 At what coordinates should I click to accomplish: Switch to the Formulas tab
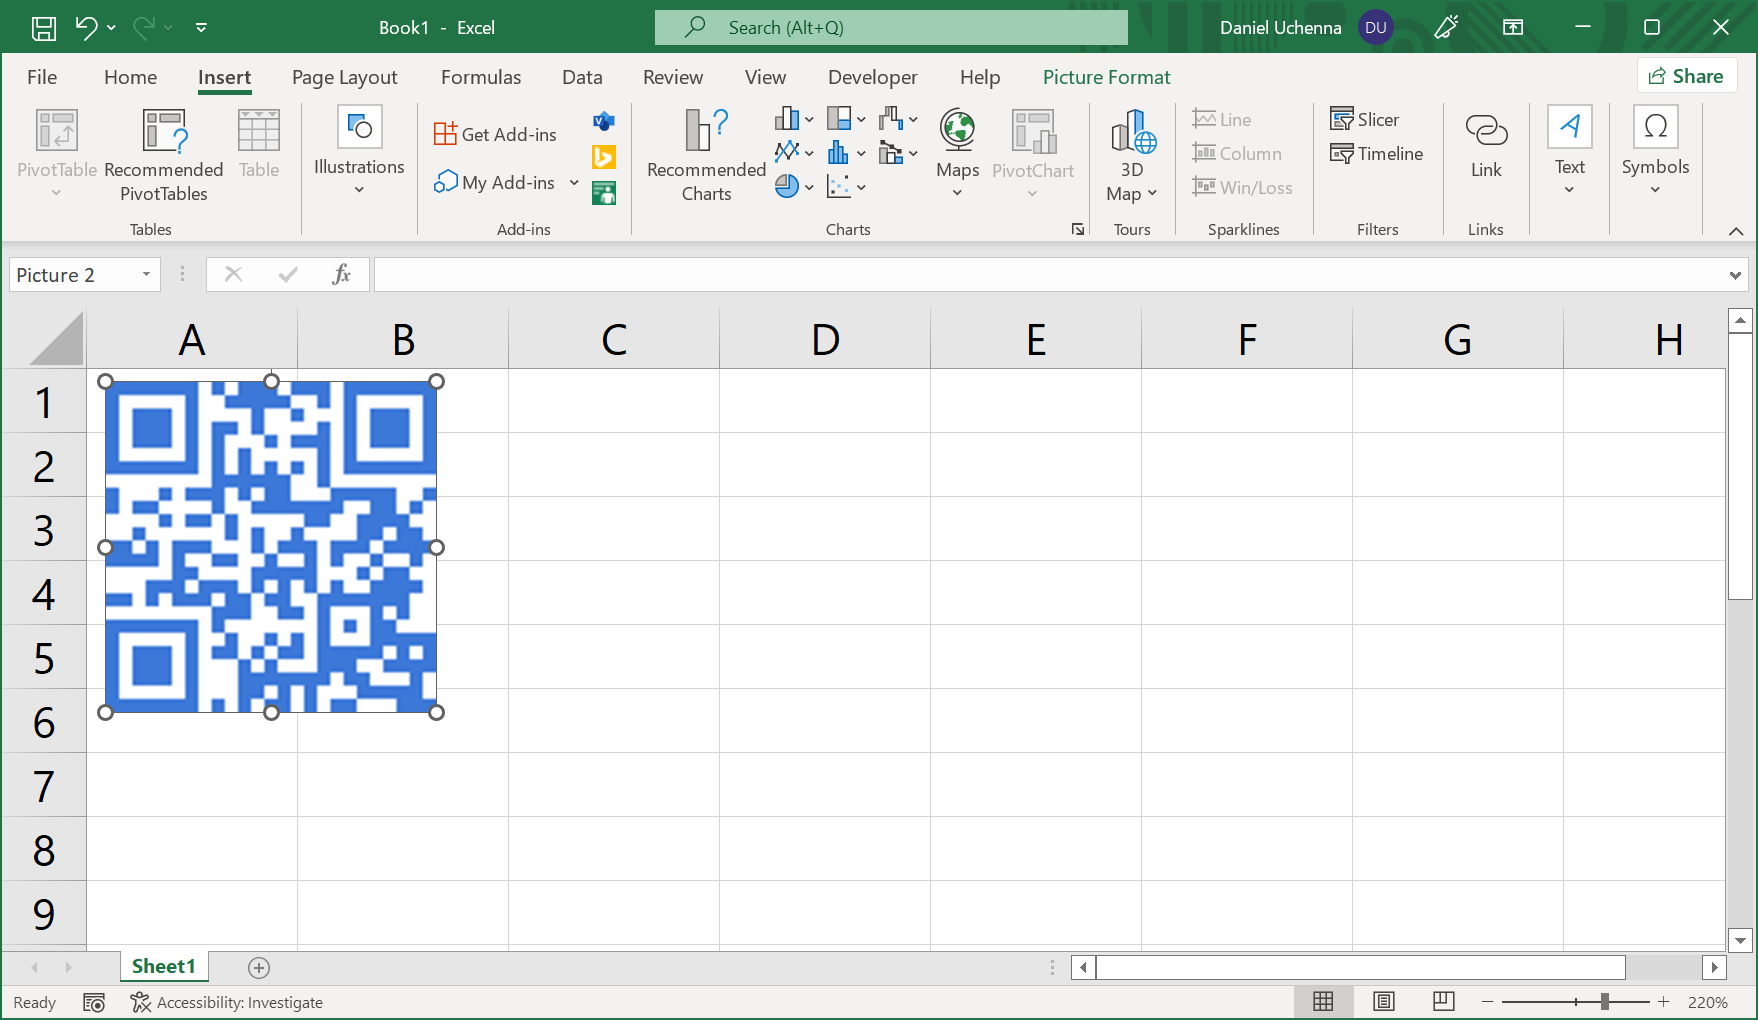coord(480,77)
